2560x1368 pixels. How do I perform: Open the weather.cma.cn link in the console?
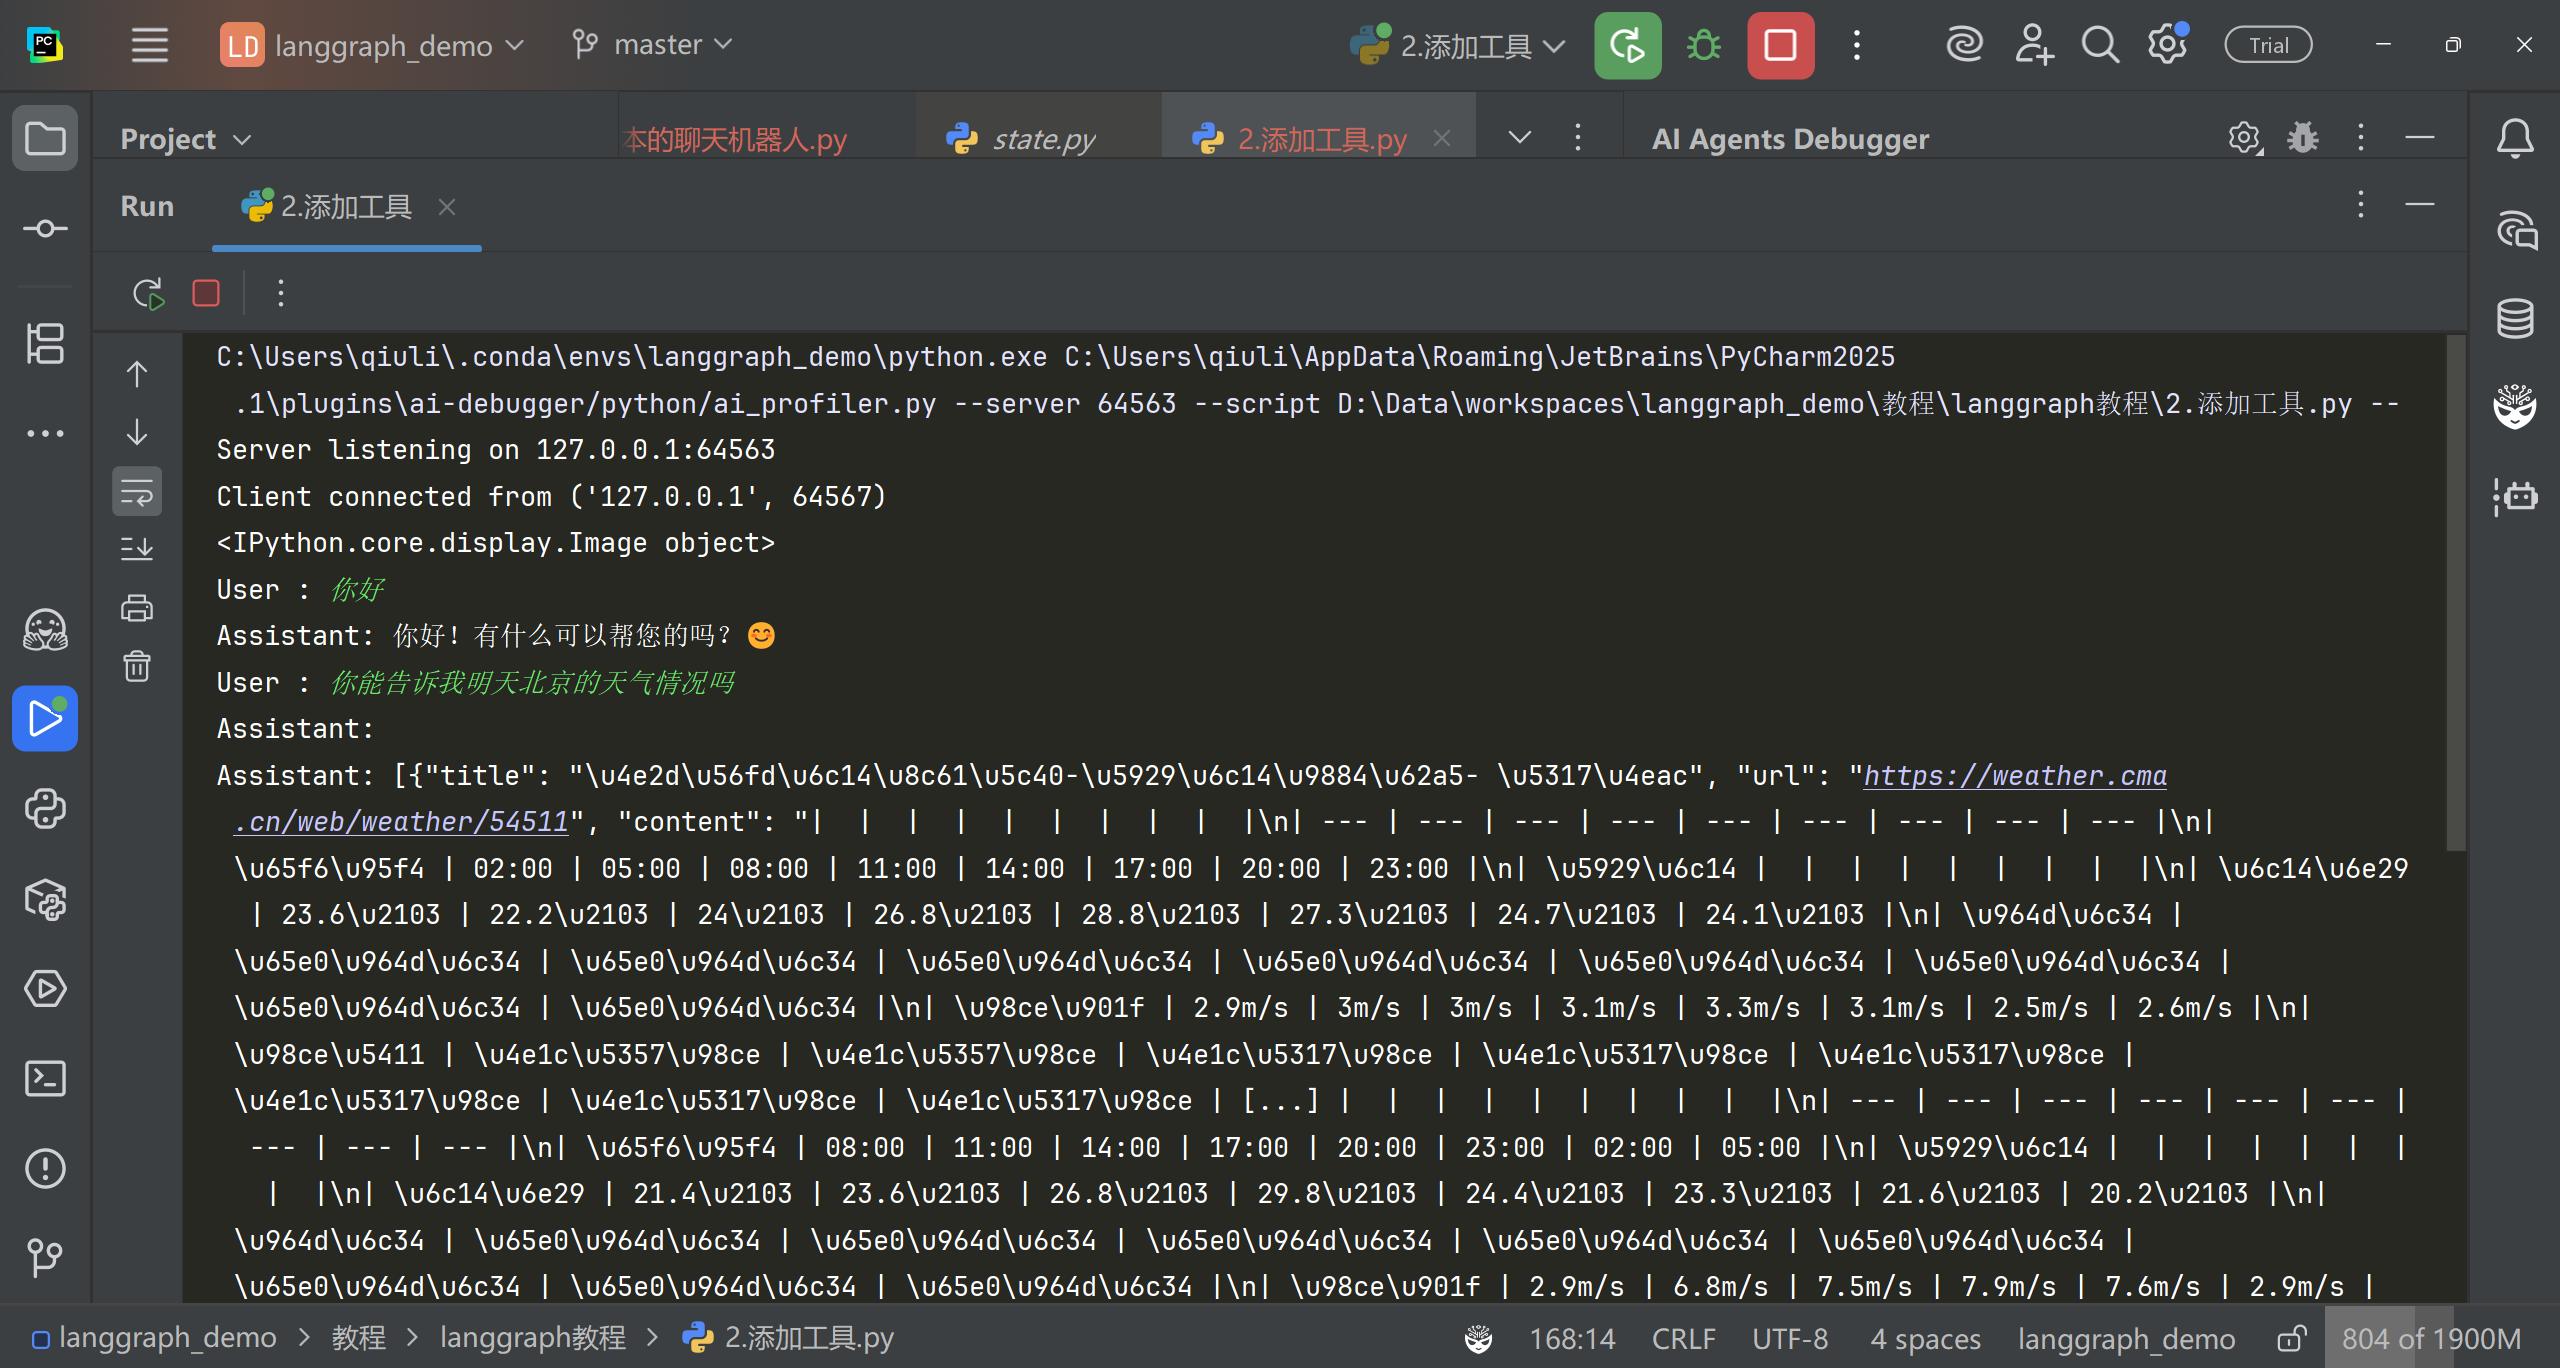(2014, 775)
